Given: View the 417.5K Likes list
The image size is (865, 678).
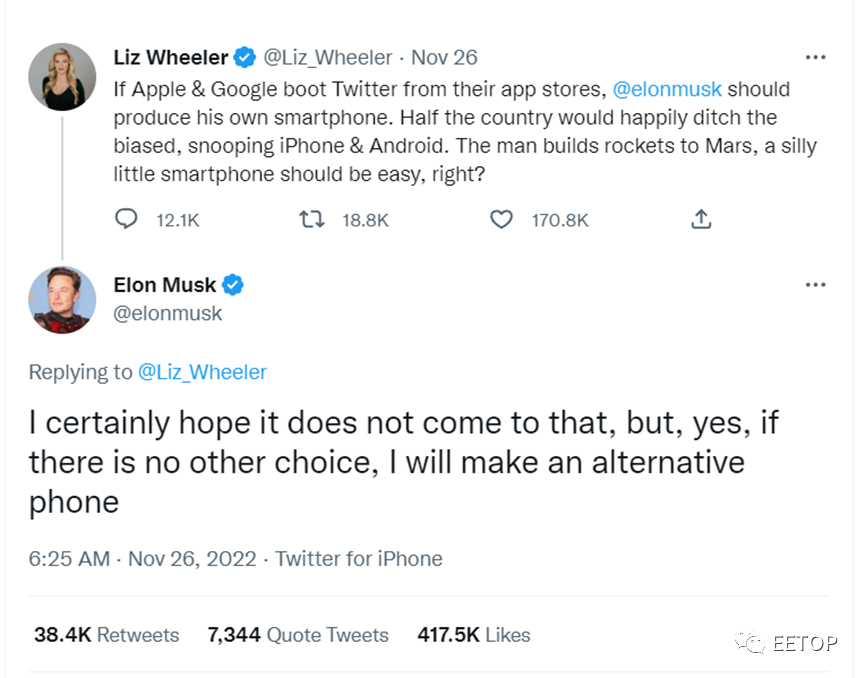Looking at the screenshot, I should [x=474, y=635].
